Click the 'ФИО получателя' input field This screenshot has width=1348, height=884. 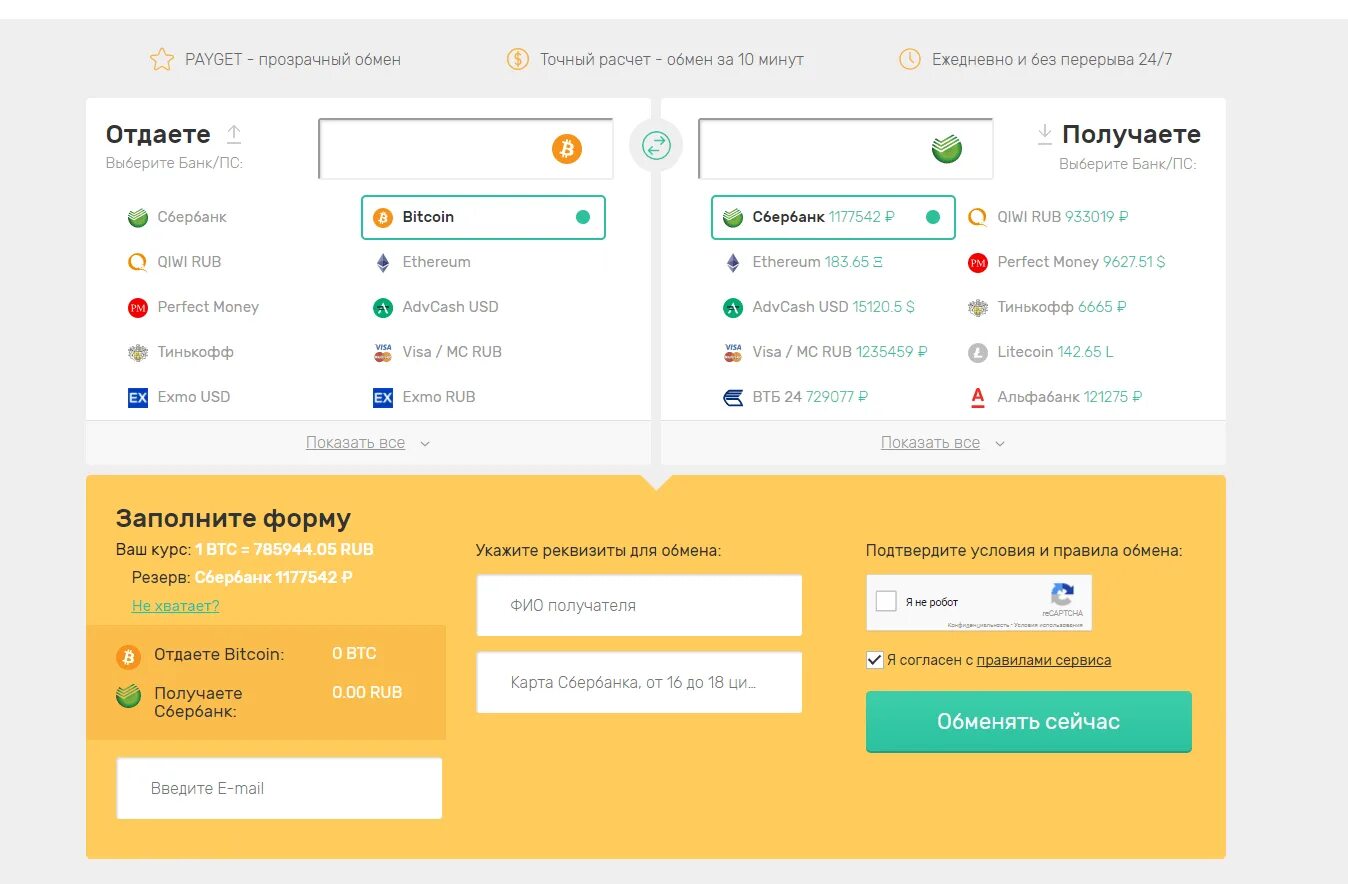point(639,605)
